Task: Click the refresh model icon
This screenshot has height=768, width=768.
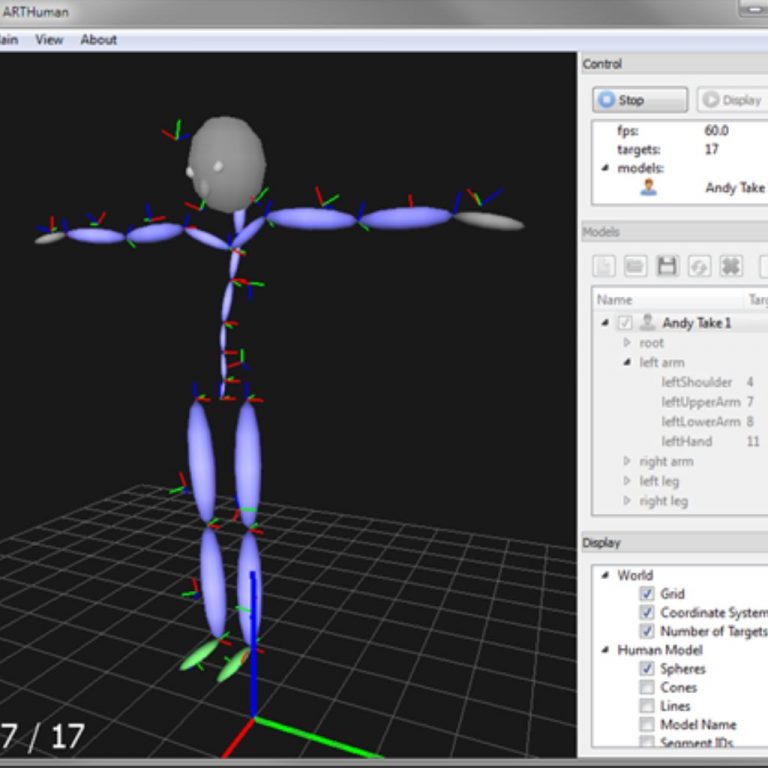Action: [699, 266]
